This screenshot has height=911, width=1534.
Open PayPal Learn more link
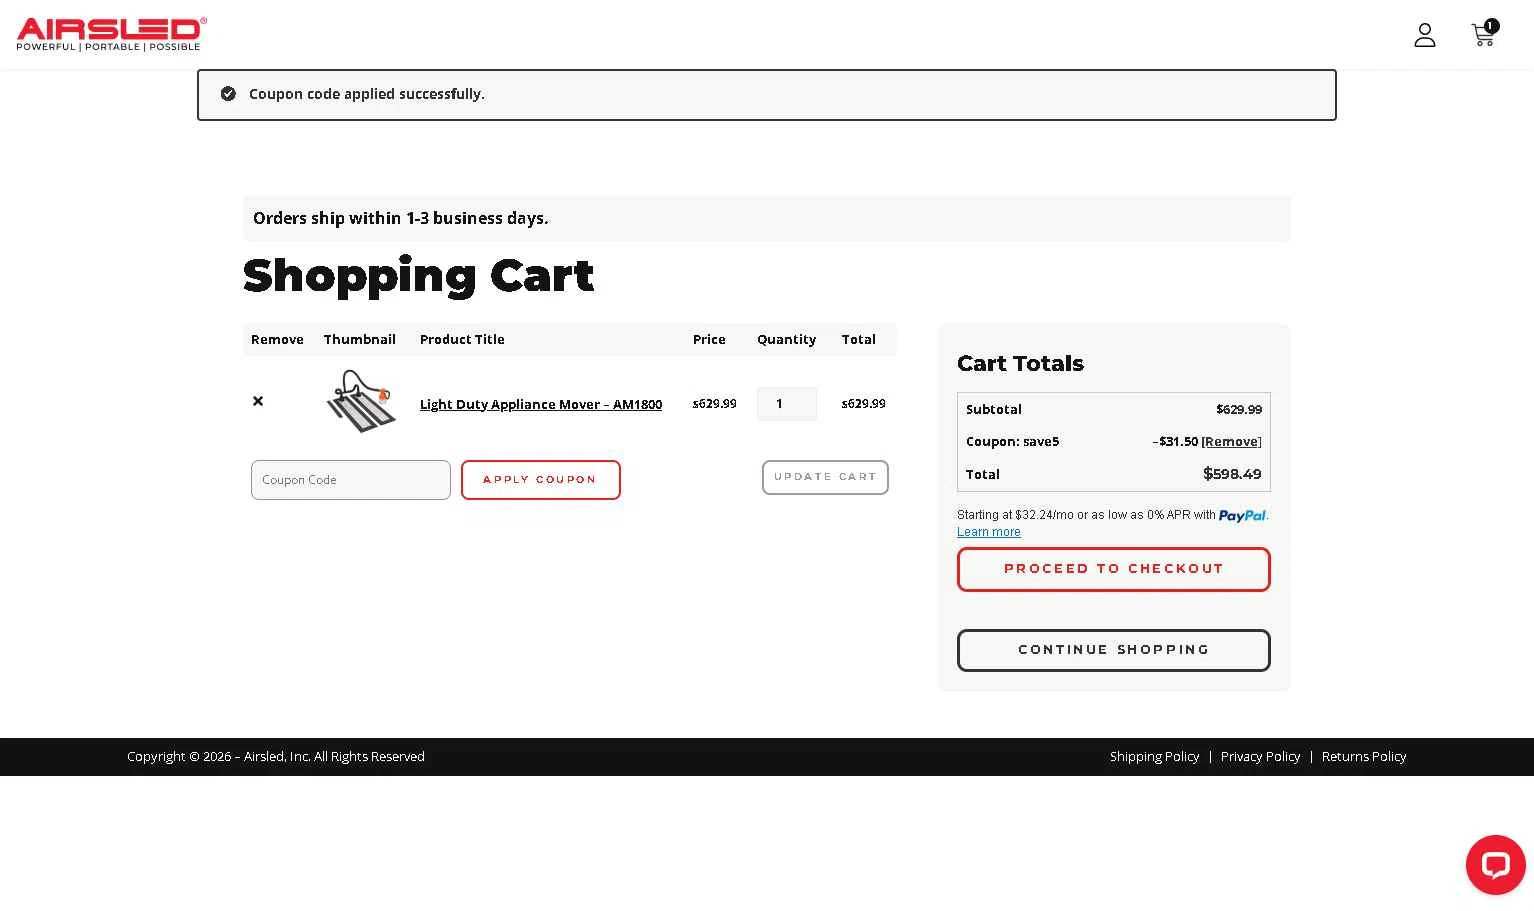[989, 532]
